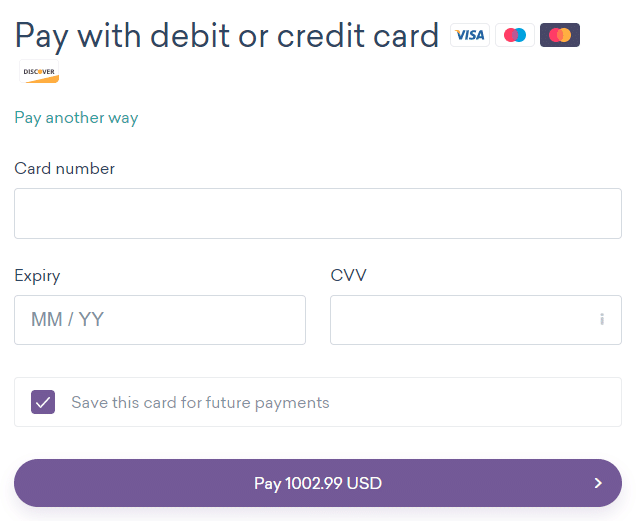
Task: Select the MM / YY placeholder text
Action: point(67,319)
